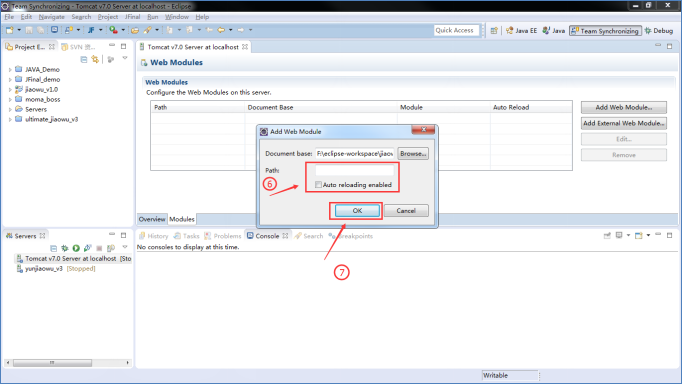Viewport: 683px width, 385px height.
Task: Click the Open Perspective icon
Action: [x=494, y=30]
